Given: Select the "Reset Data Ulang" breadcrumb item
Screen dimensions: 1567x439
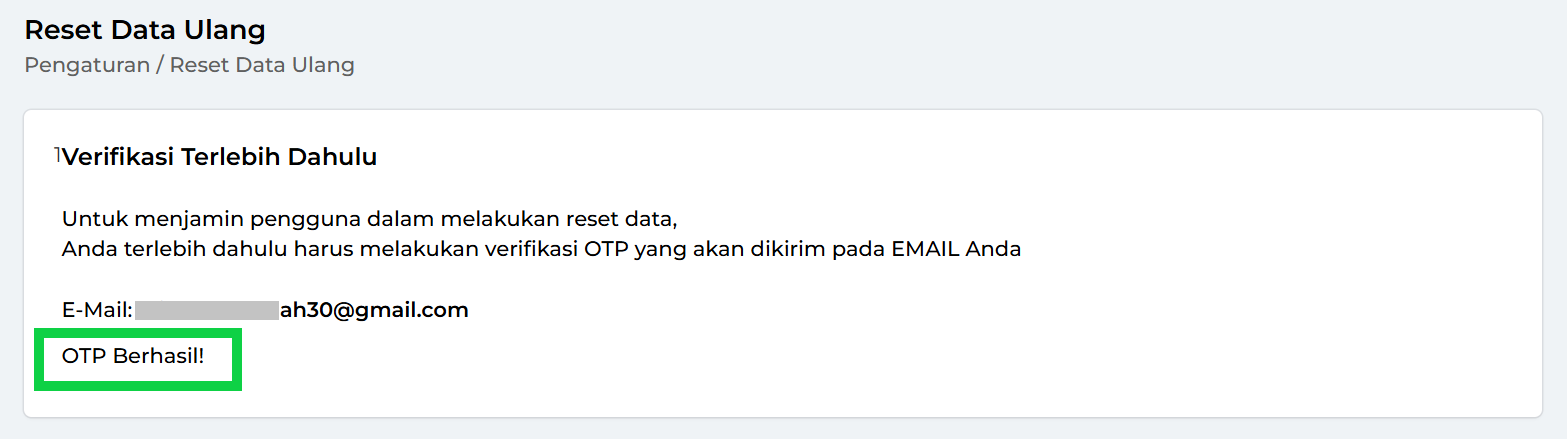Looking at the screenshot, I should (x=262, y=66).
